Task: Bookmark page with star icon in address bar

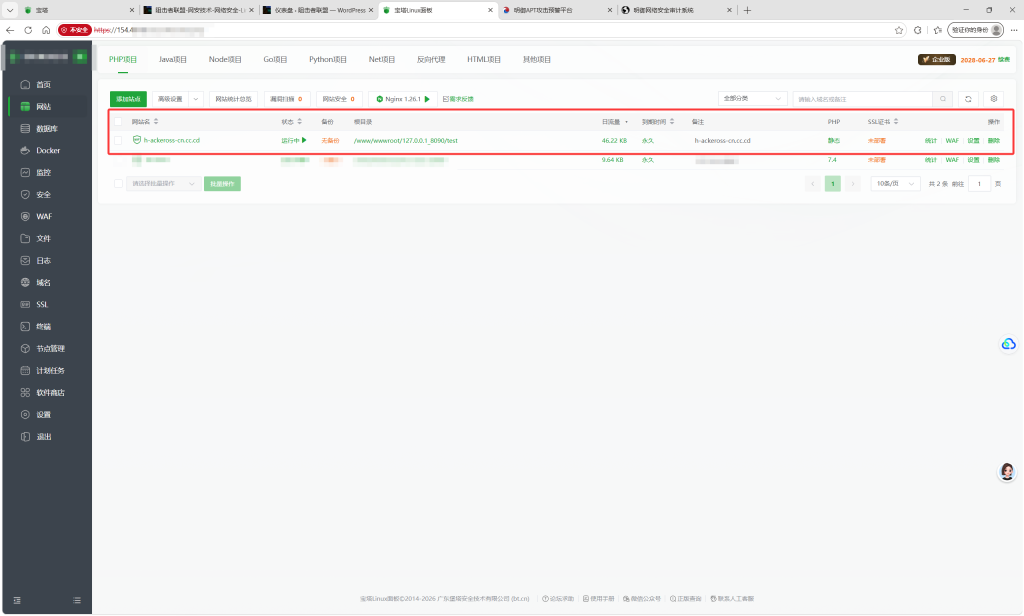Action: (x=899, y=30)
